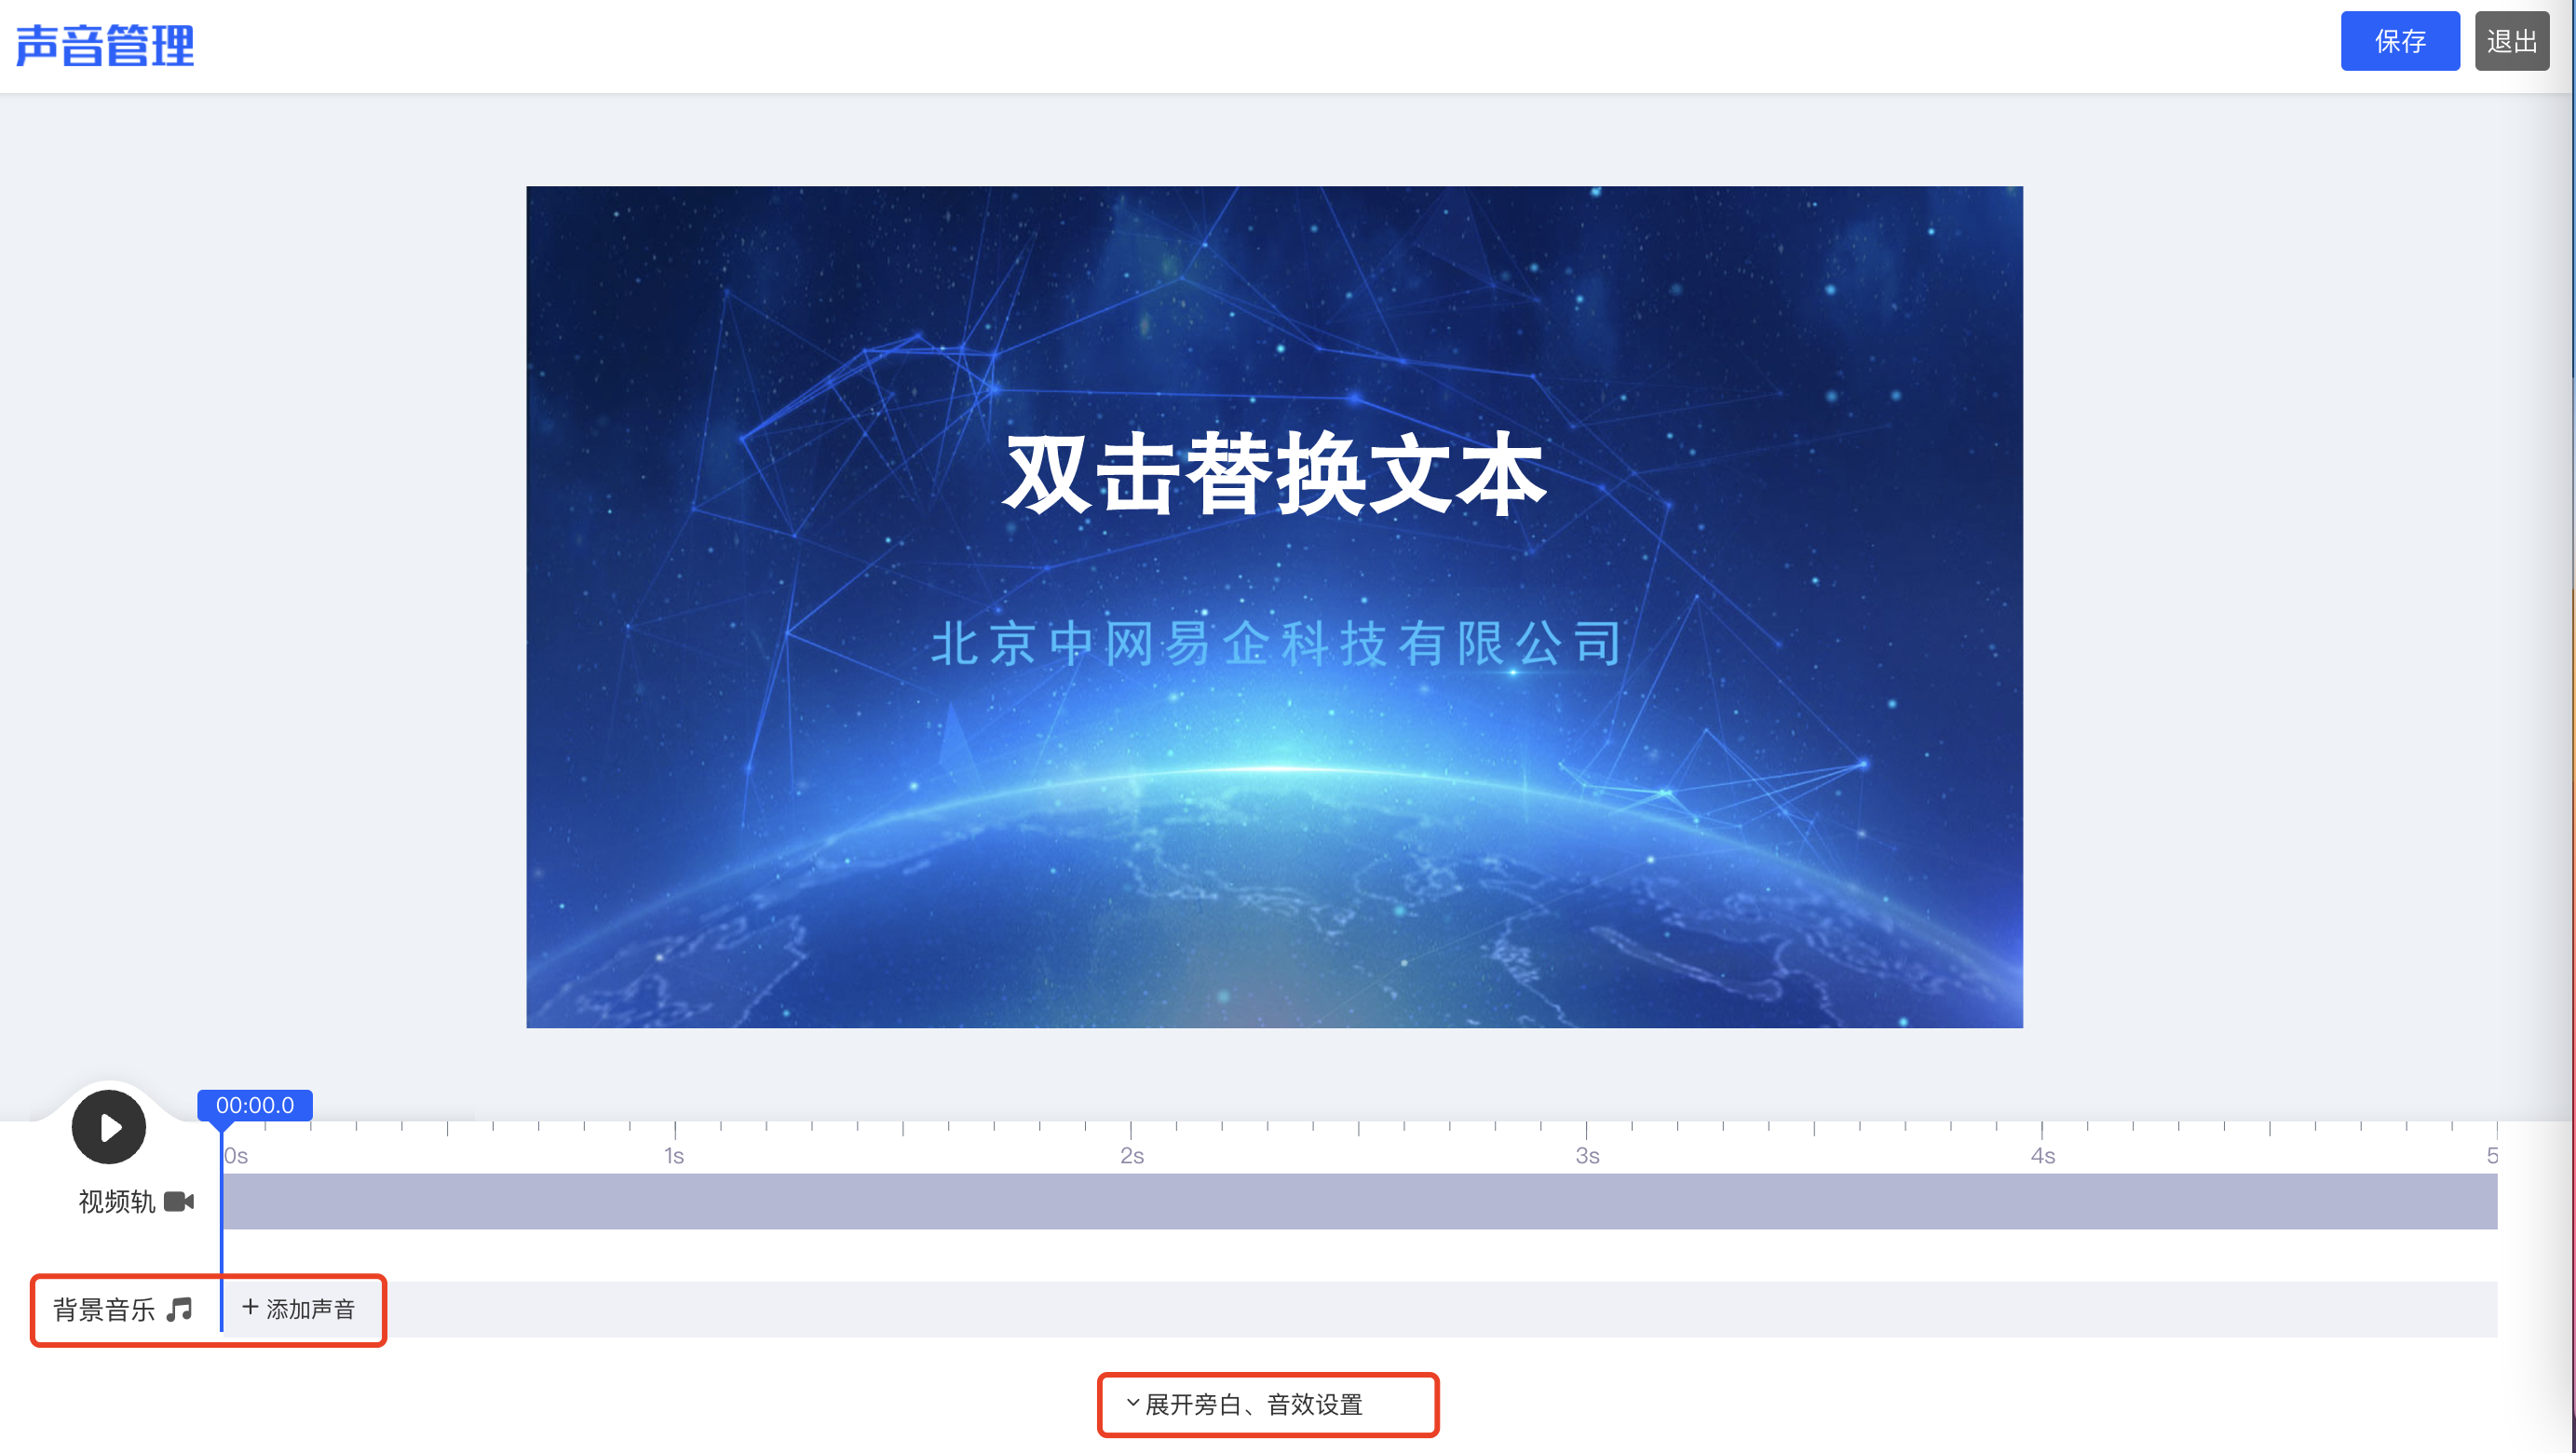Click the background music note icon

[180, 1309]
